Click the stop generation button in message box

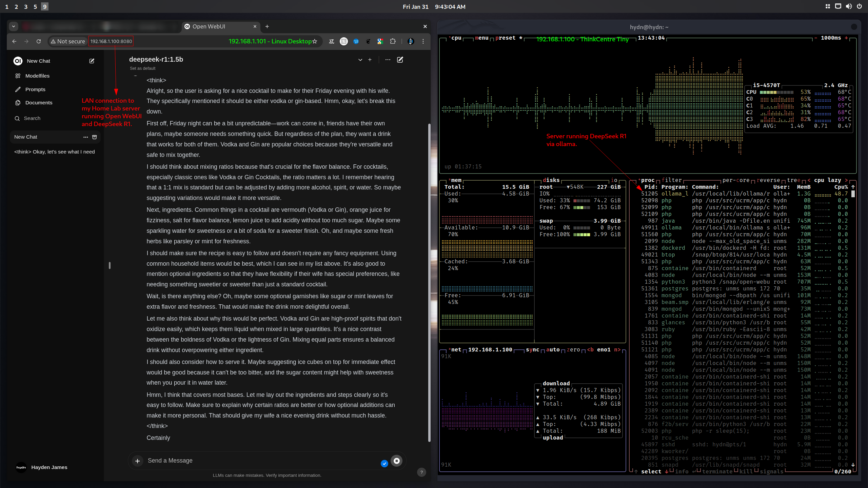click(396, 460)
